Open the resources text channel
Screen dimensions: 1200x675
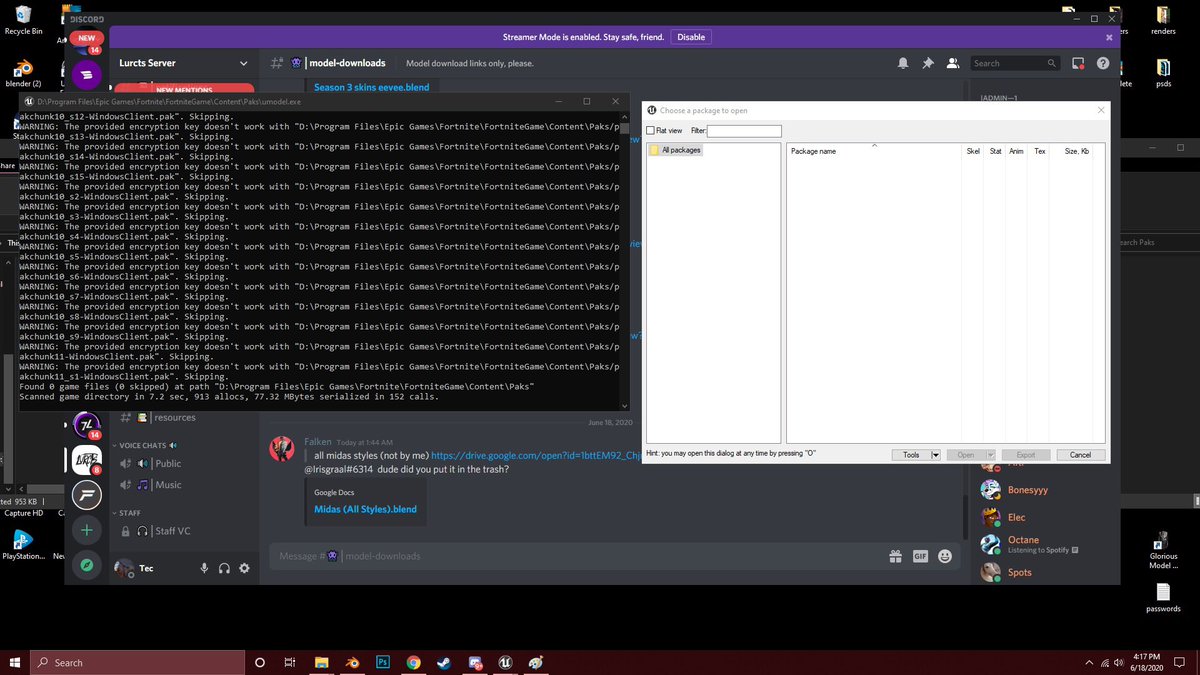175,417
